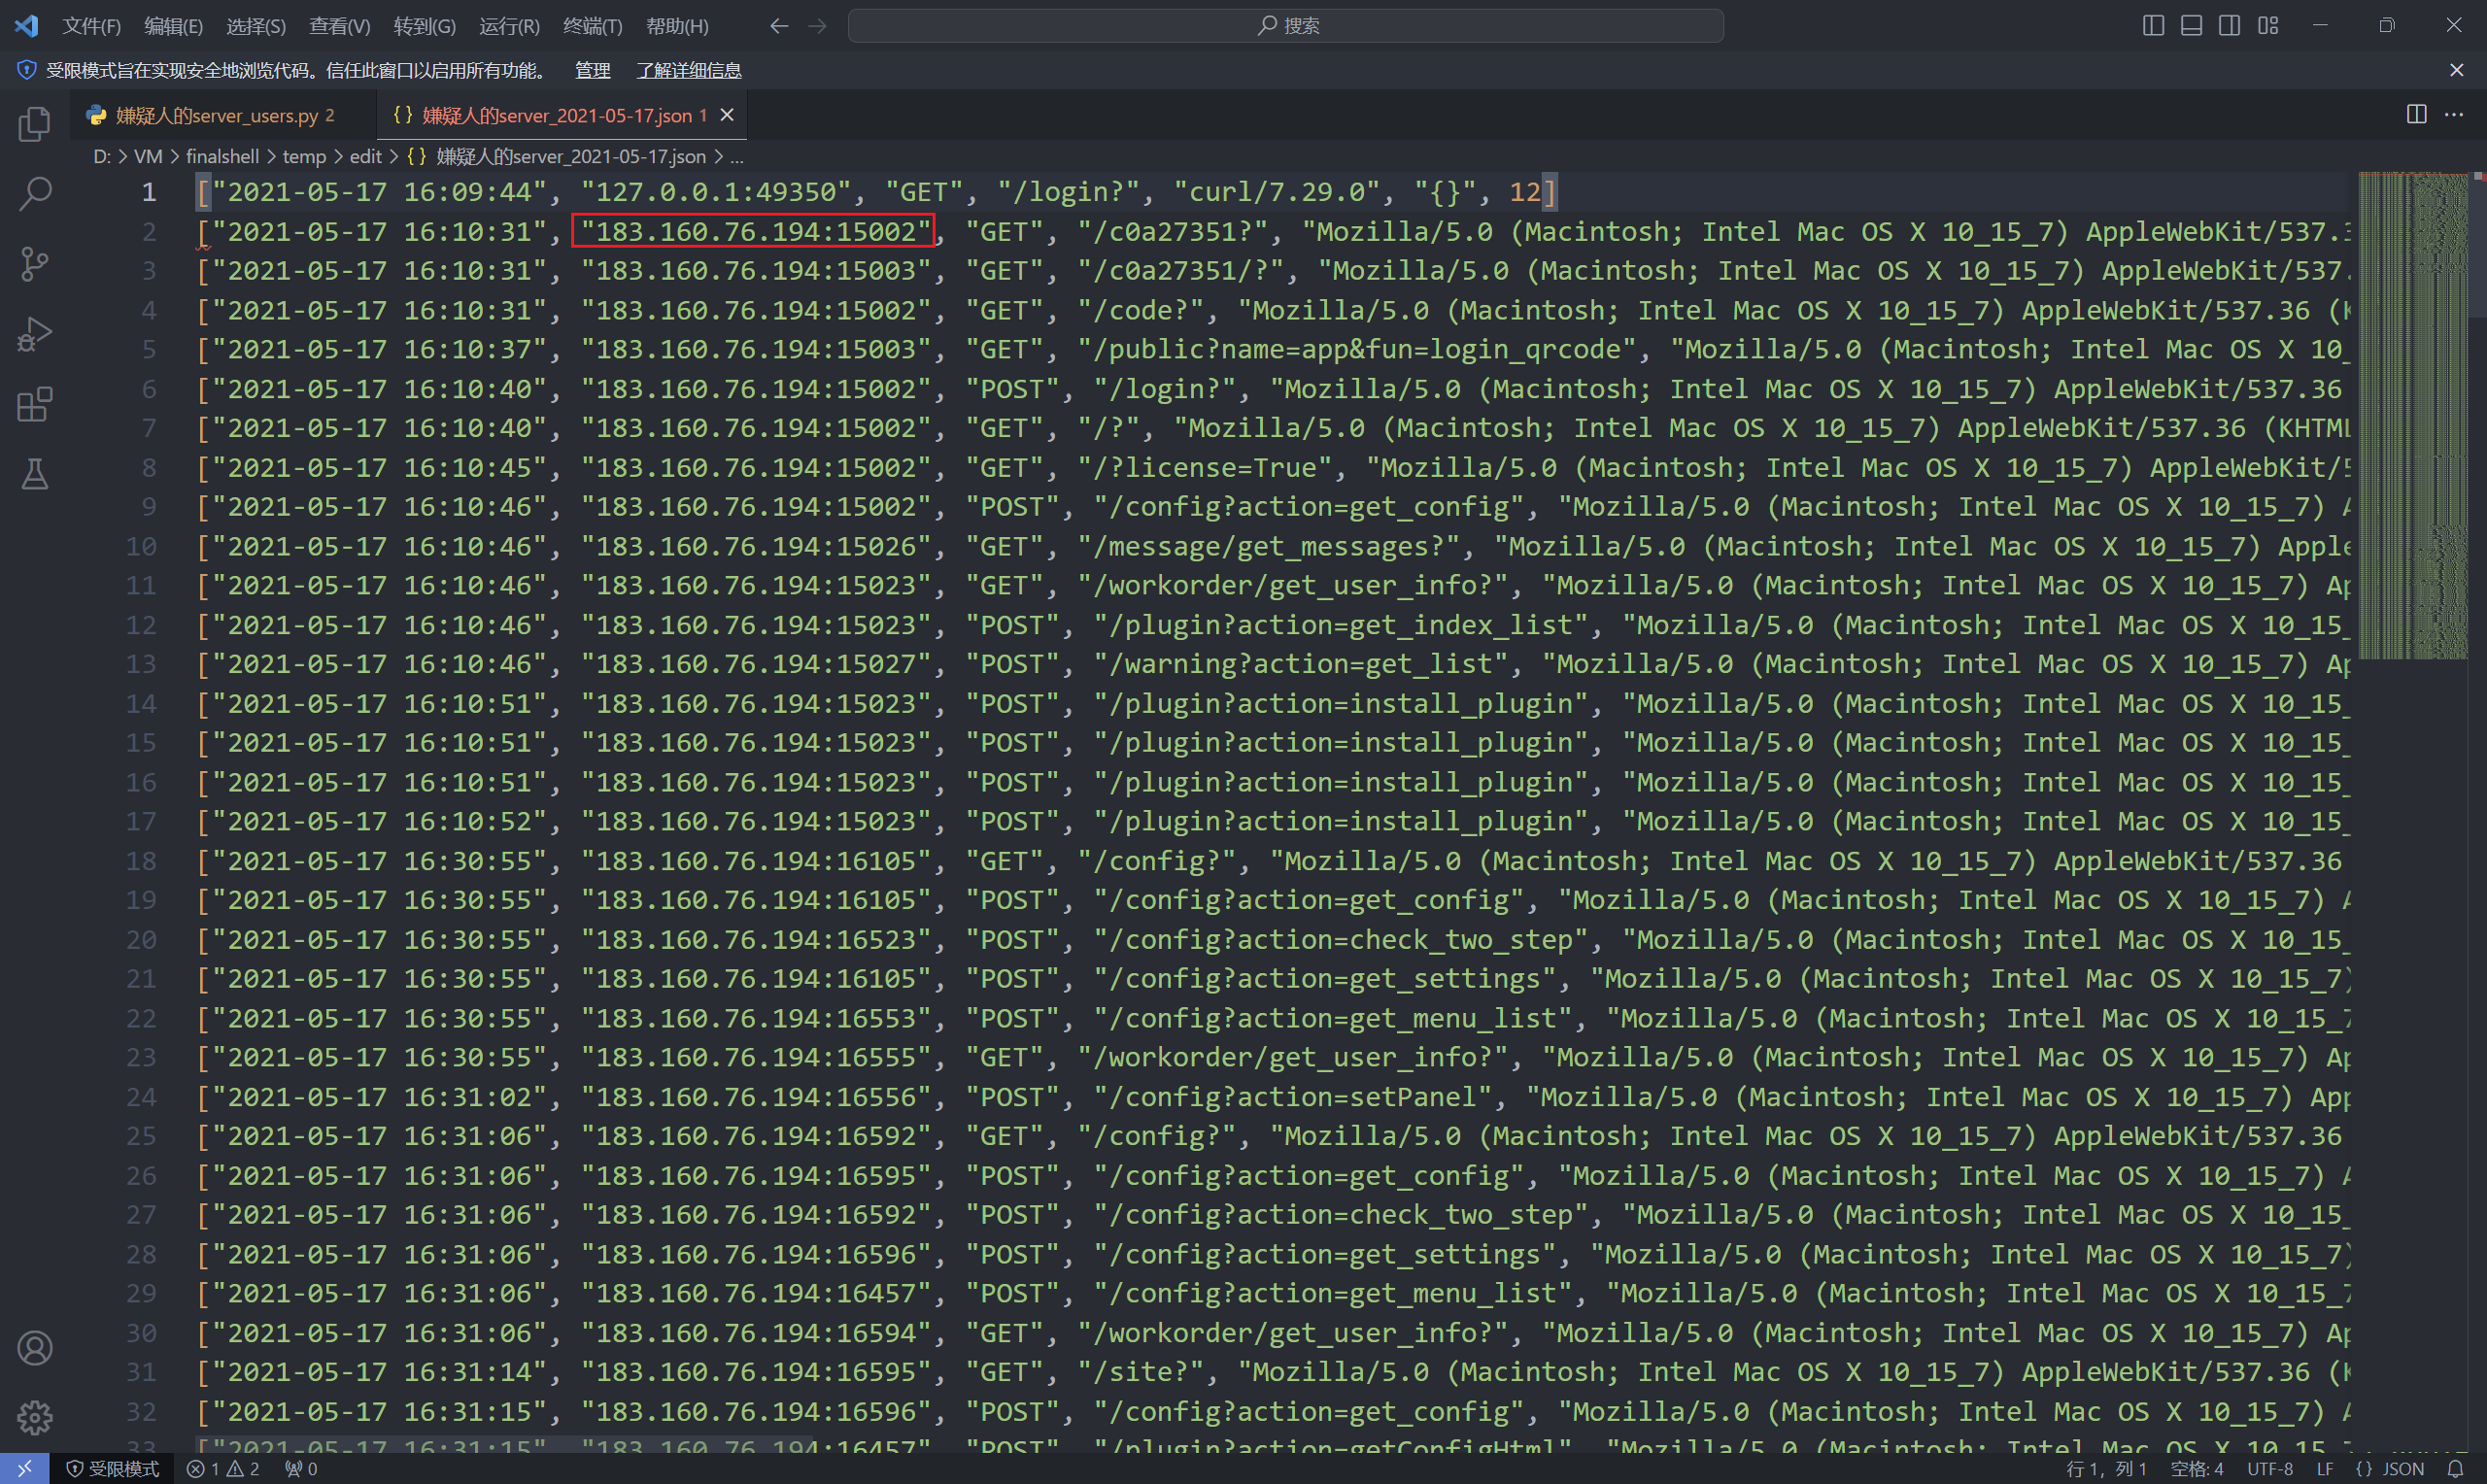This screenshot has width=2487, height=1484.
Task: Go back with the left arrow
Action: [779, 26]
